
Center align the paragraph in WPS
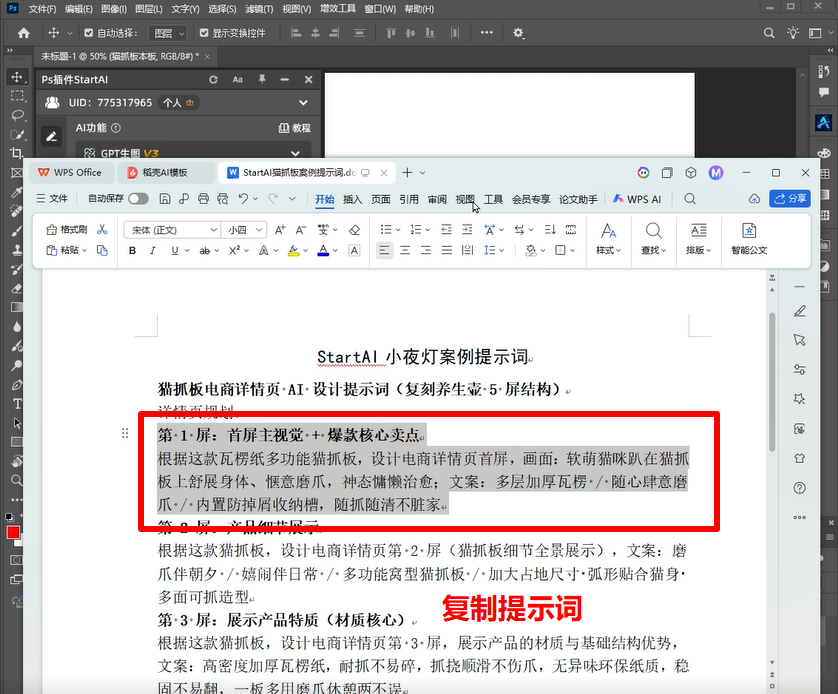coord(405,251)
